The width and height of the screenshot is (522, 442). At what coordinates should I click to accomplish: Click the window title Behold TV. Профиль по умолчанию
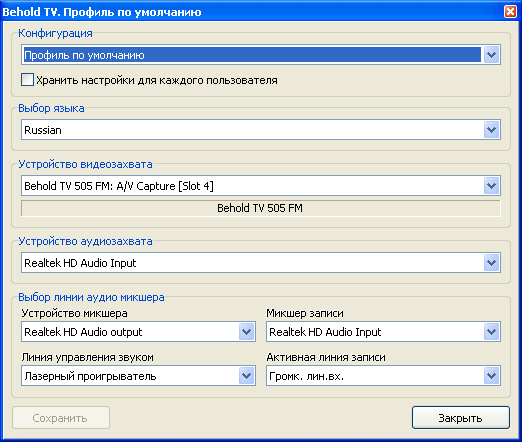[102, 12]
